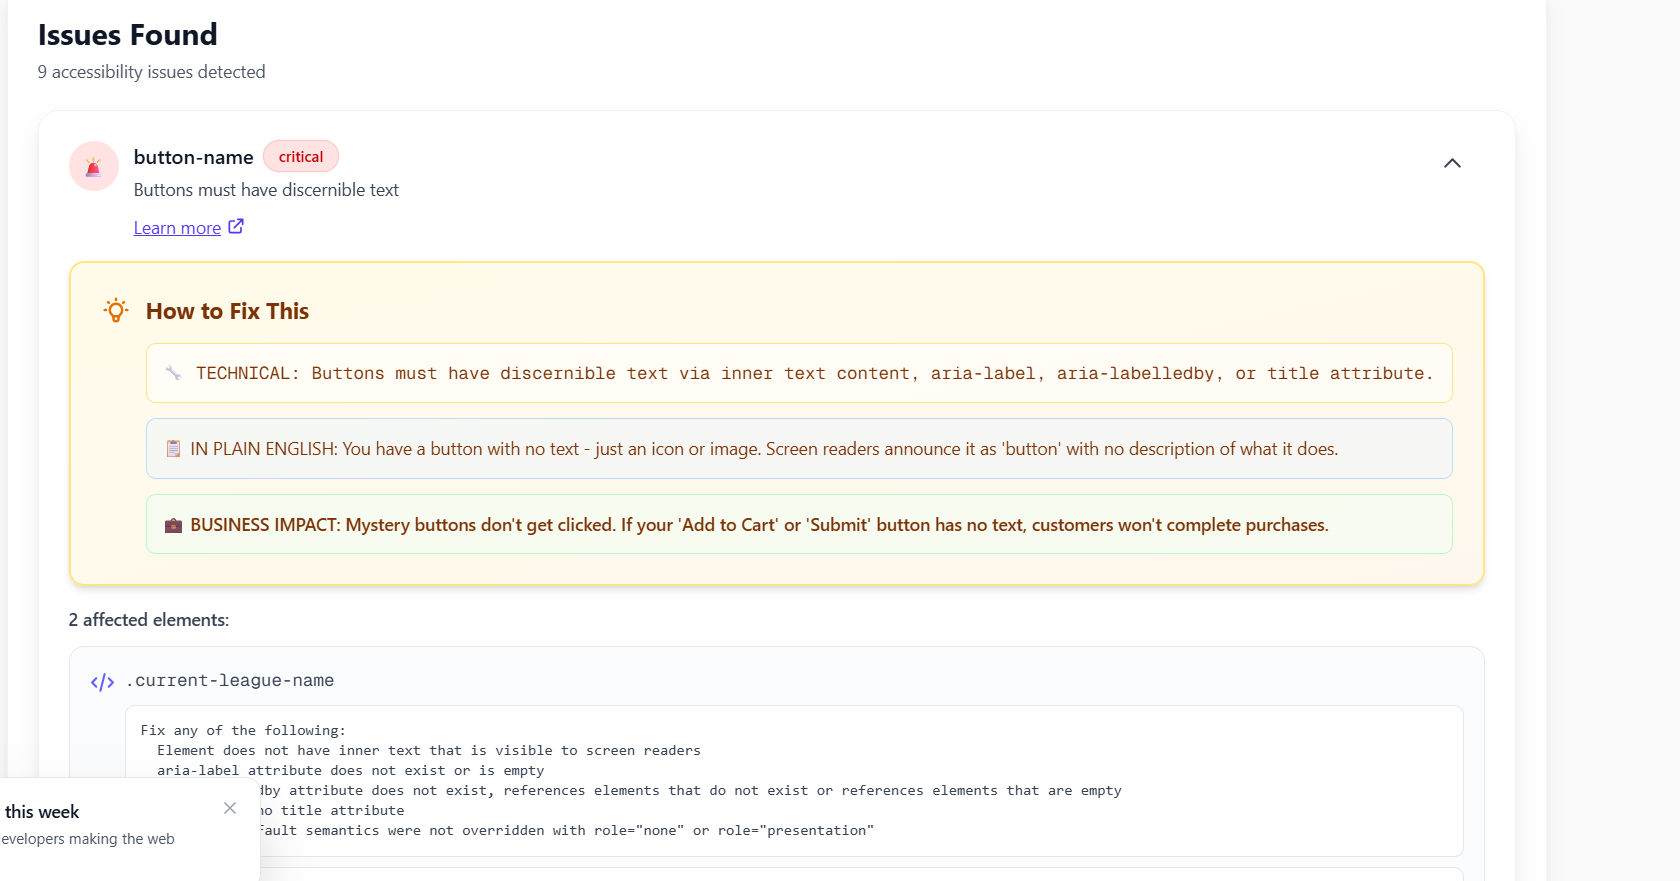Screen dimensions: 1680x881
Task: Close the 'this week' popup
Action: tap(230, 808)
